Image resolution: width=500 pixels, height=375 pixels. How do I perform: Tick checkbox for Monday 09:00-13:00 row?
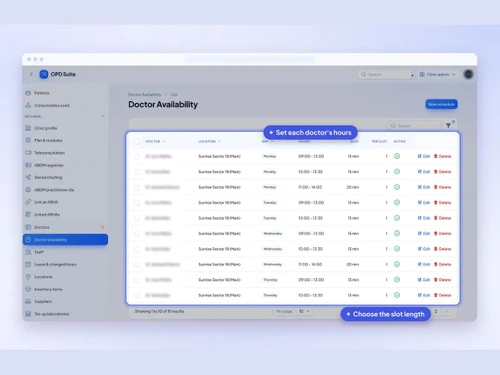click(x=137, y=156)
